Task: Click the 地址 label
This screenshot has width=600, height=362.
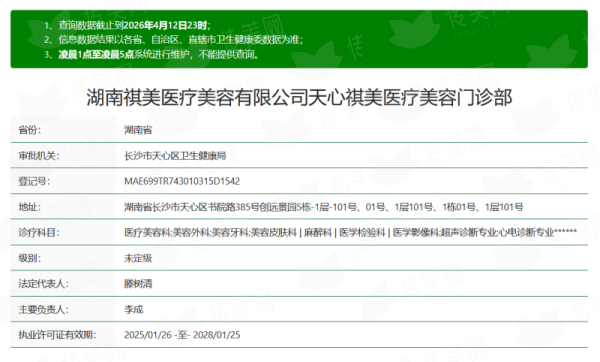Action: pyautogui.click(x=29, y=207)
